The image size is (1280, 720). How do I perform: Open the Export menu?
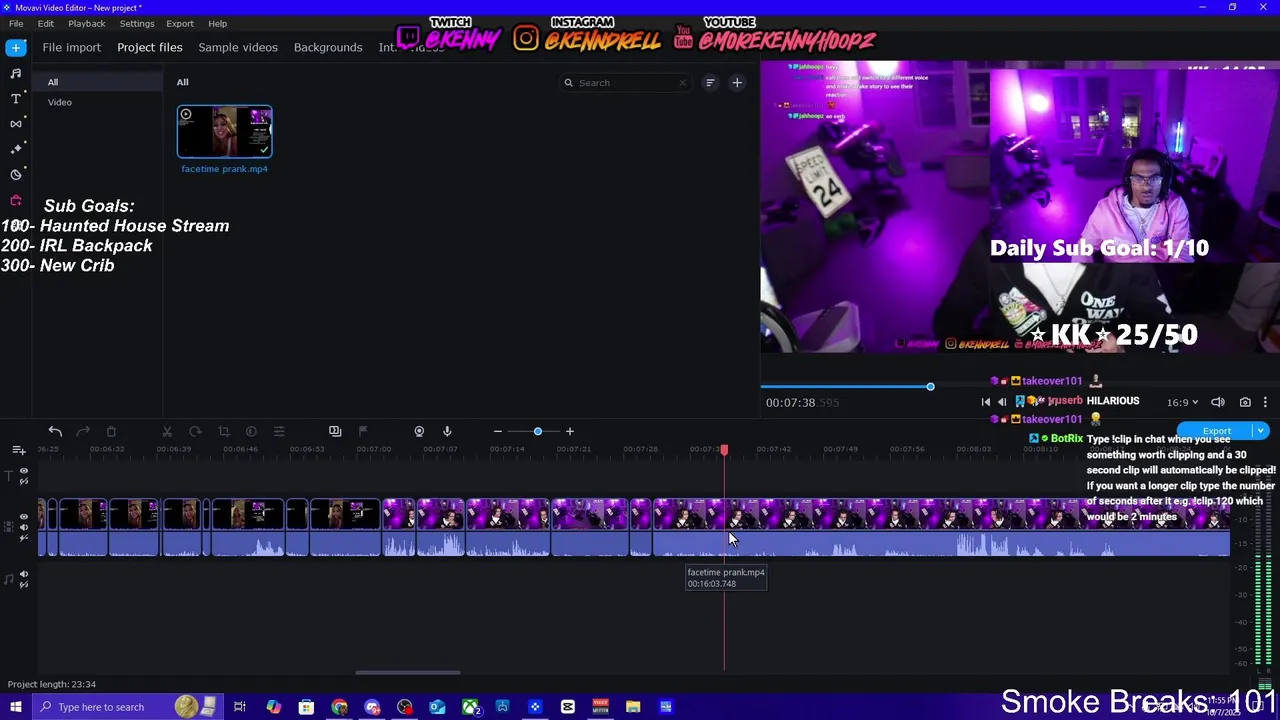coord(180,23)
